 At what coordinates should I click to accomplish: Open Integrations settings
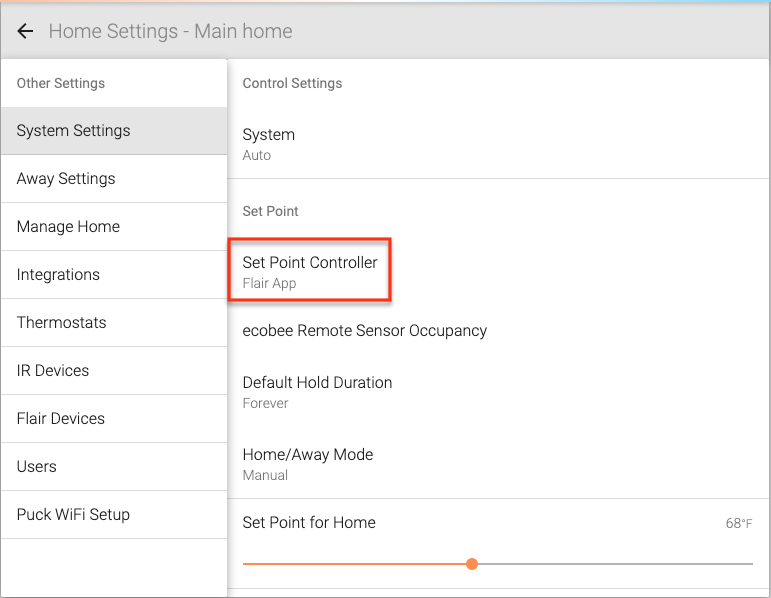114,274
